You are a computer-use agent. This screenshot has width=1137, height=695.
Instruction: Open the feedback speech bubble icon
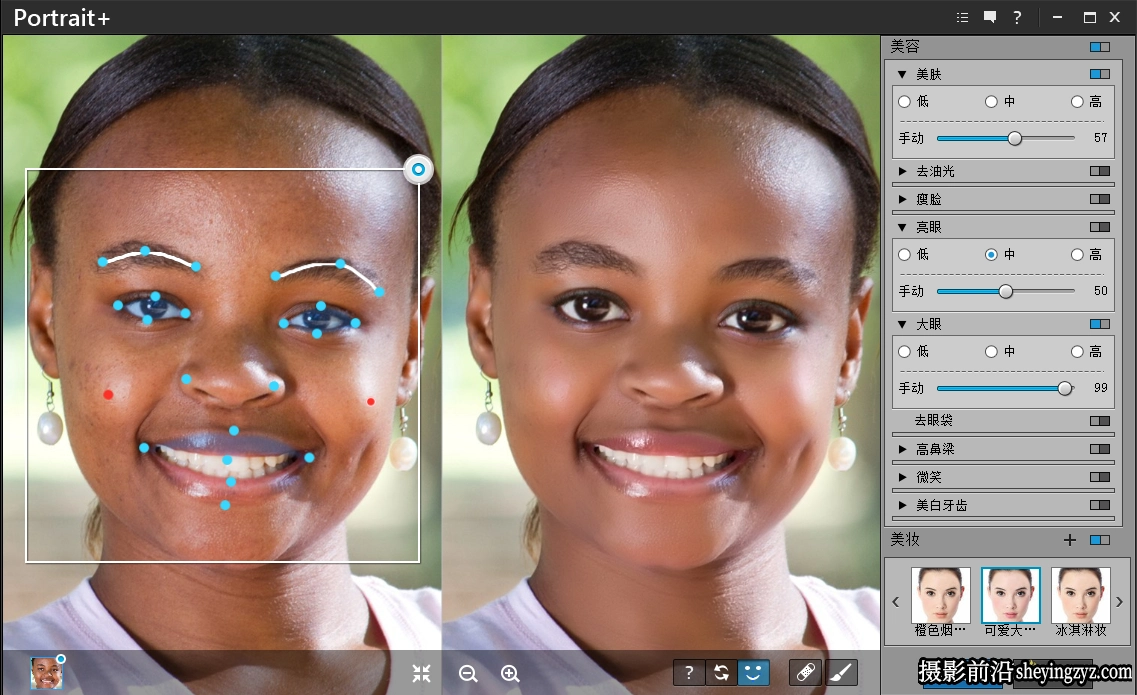[990, 17]
